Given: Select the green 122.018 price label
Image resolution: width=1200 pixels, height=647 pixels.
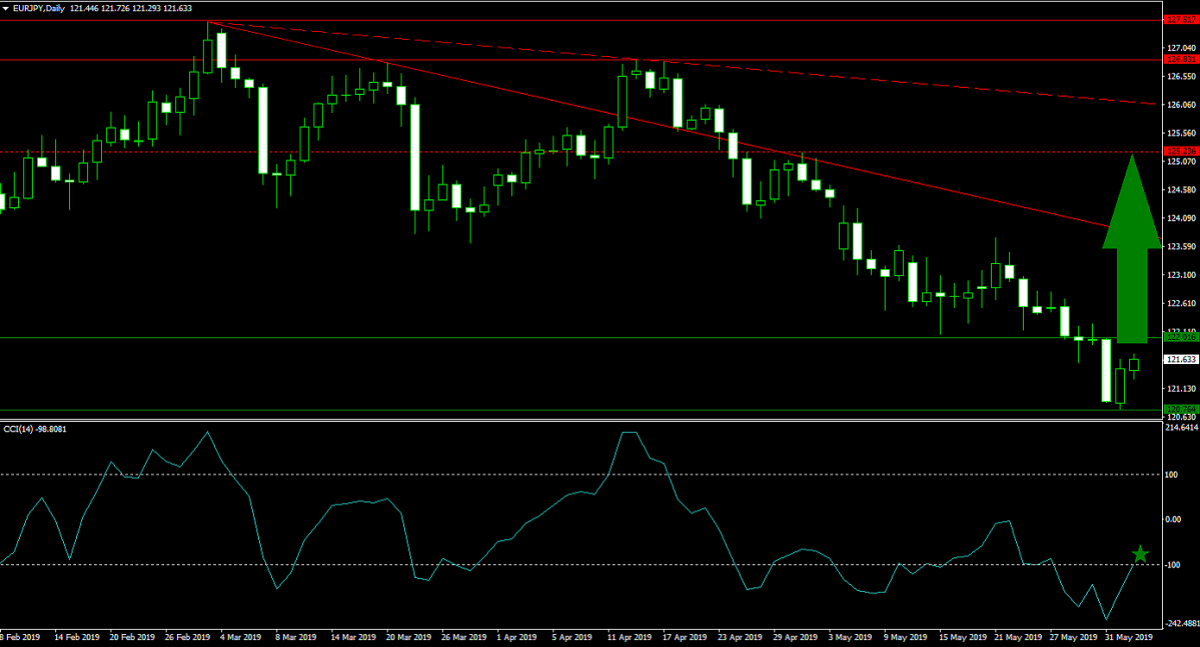Looking at the screenshot, I should [1180, 338].
